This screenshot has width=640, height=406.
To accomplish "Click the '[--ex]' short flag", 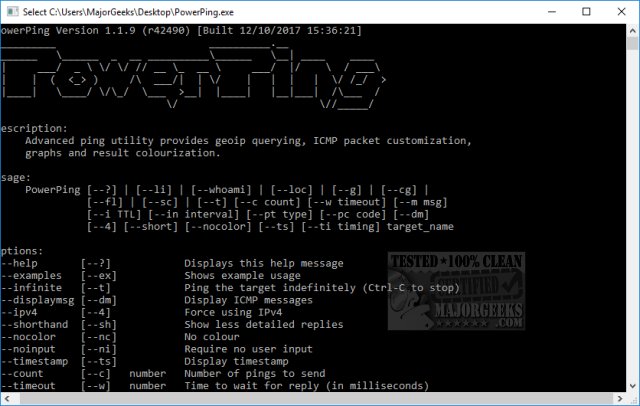I will (x=99, y=275).
